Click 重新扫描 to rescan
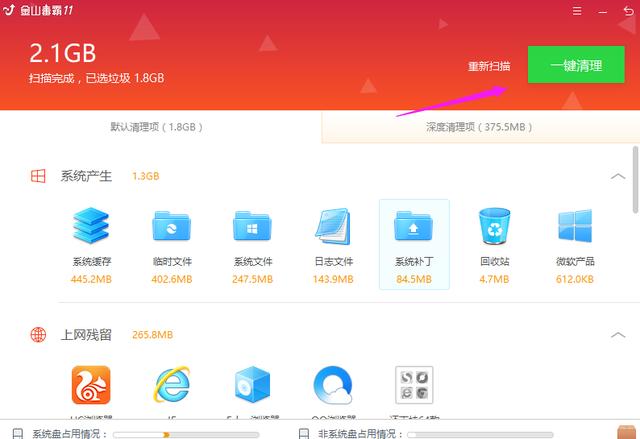Screen dimensions: 640x439 (489, 66)
